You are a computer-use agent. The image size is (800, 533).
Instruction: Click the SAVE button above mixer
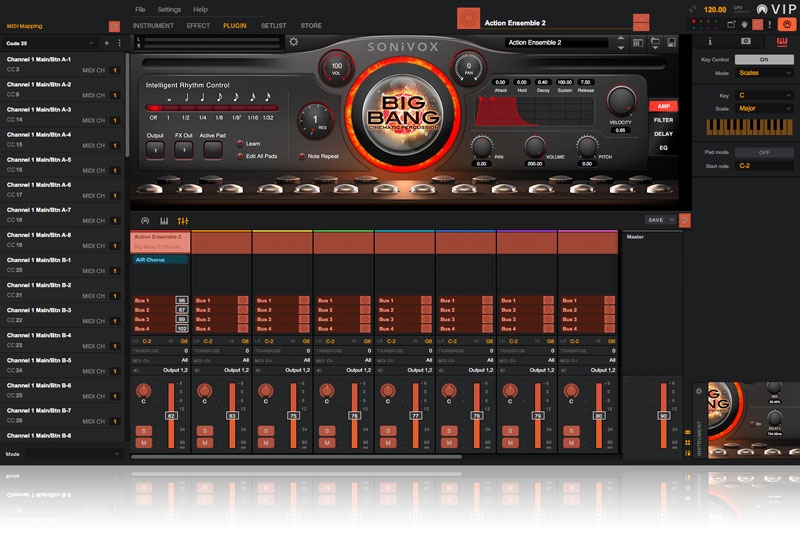click(655, 220)
